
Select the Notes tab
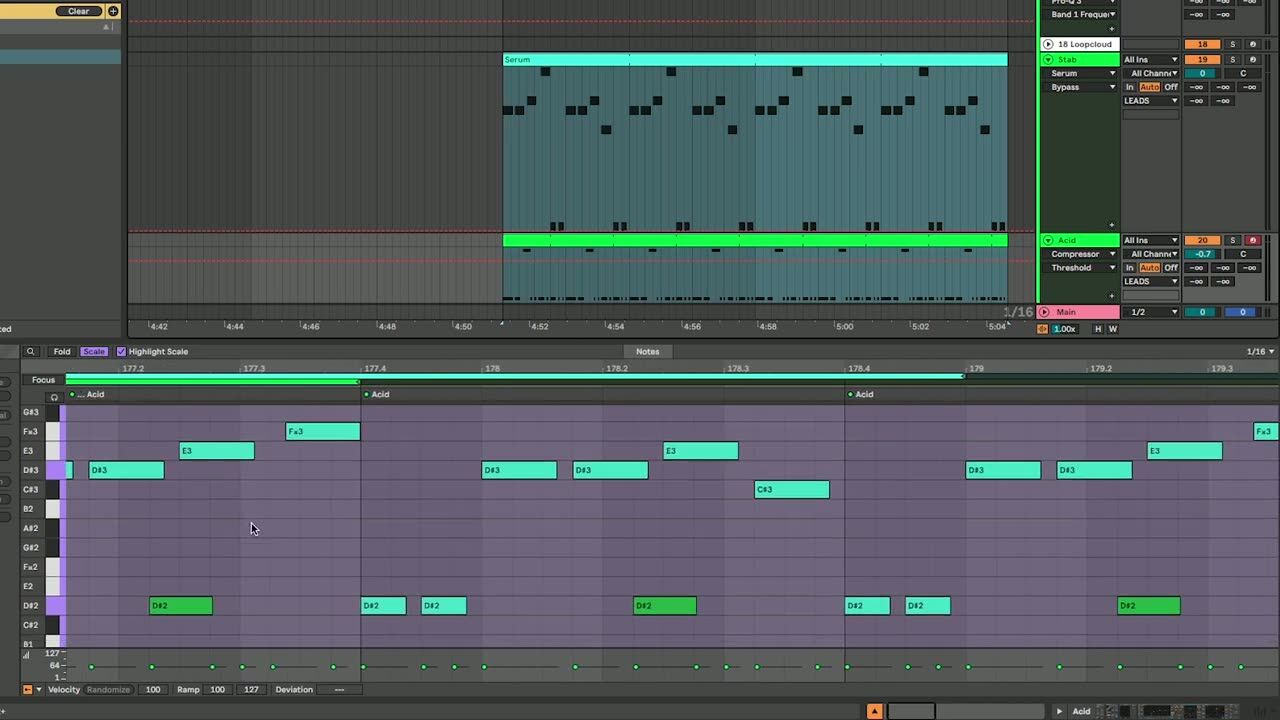point(648,352)
